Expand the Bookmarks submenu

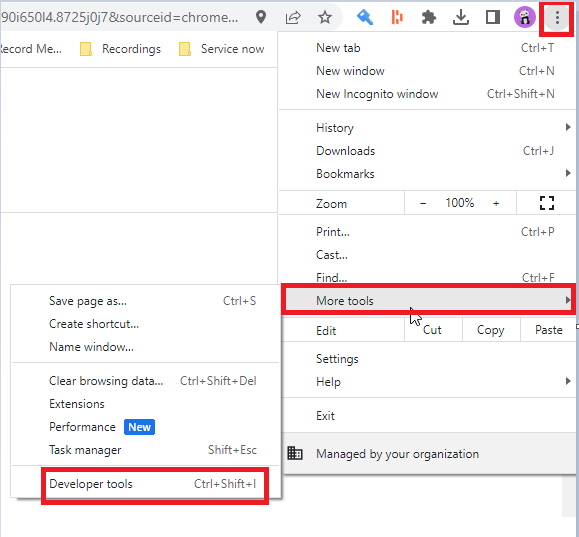pyautogui.click(x=427, y=174)
